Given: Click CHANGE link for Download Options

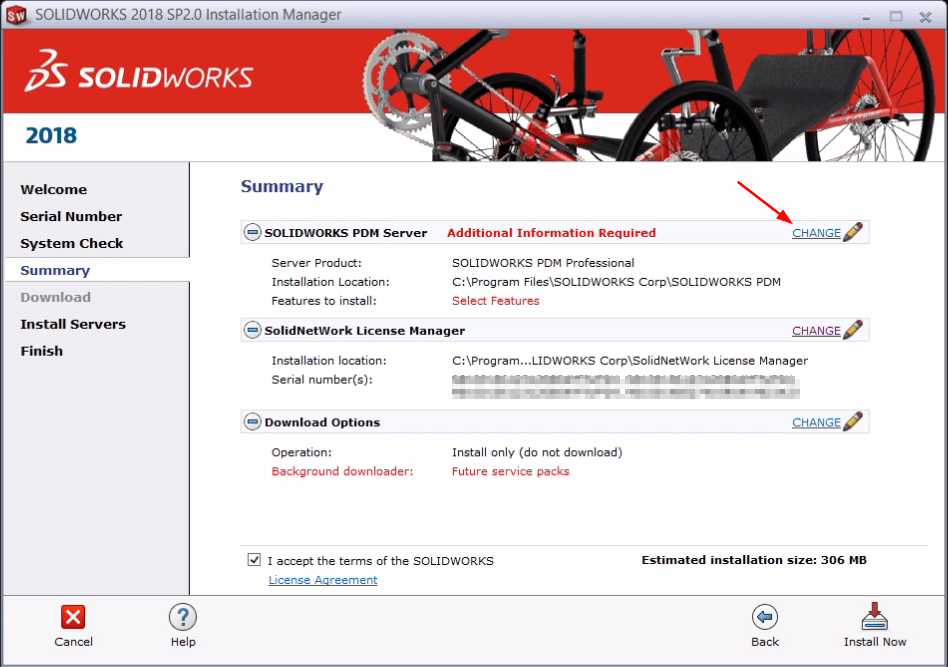Looking at the screenshot, I should pyautogui.click(x=816, y=422).
